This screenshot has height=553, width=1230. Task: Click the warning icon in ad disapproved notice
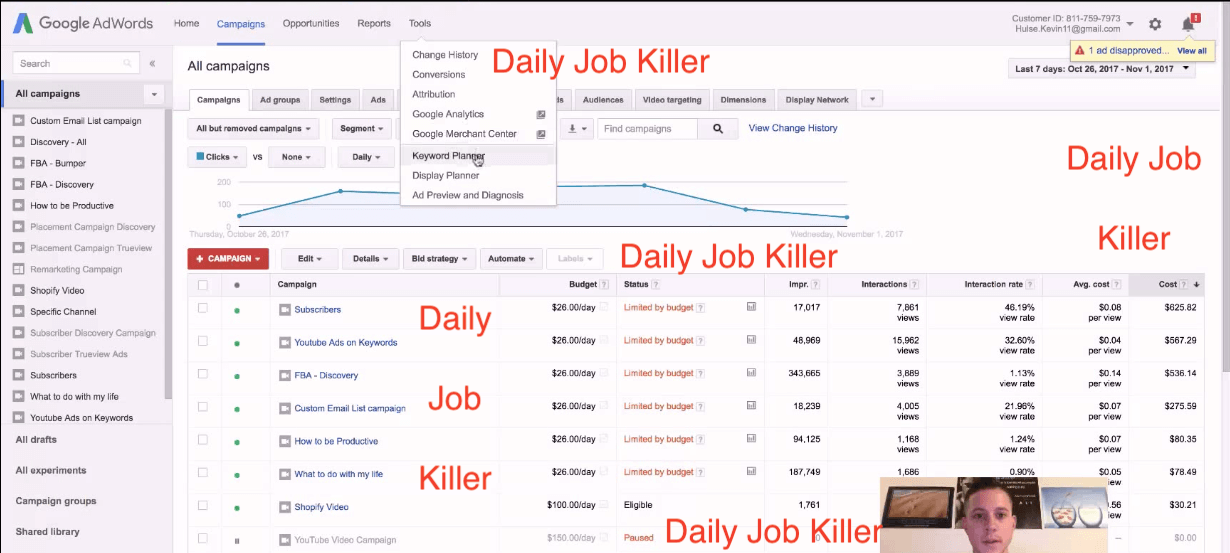pos(1081,50)
